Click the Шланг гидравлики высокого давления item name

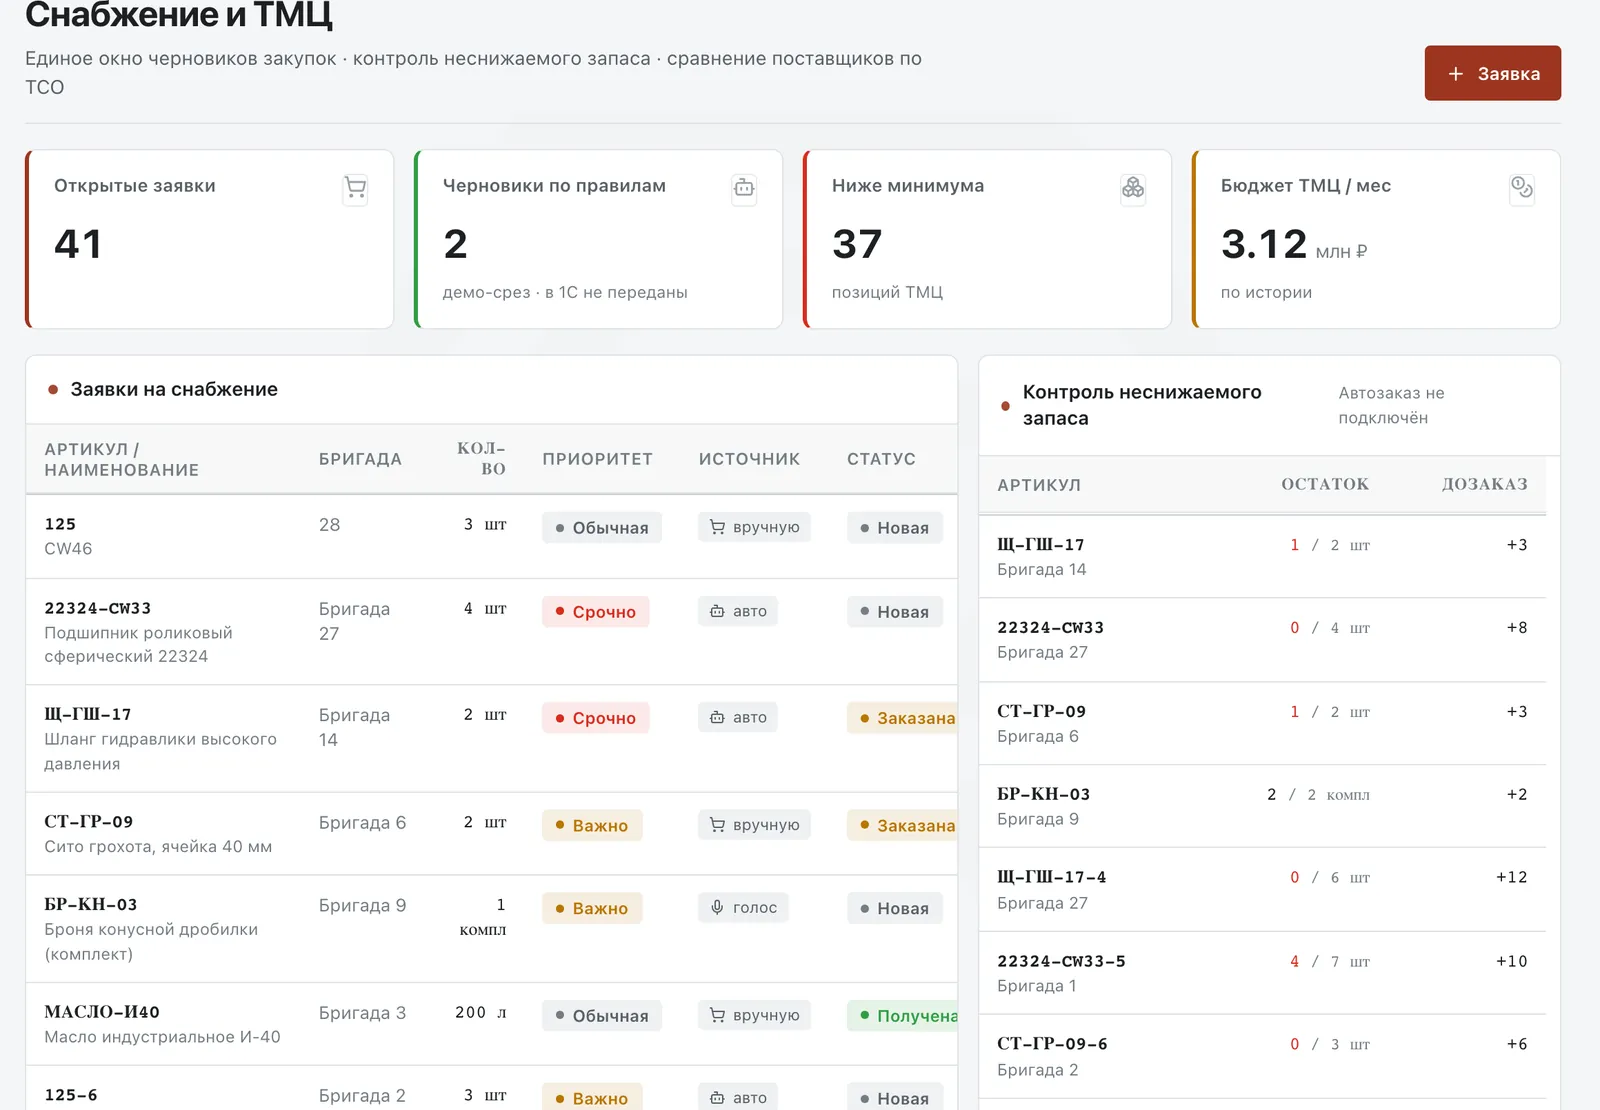pyautogui.click(x=160, y=751)
